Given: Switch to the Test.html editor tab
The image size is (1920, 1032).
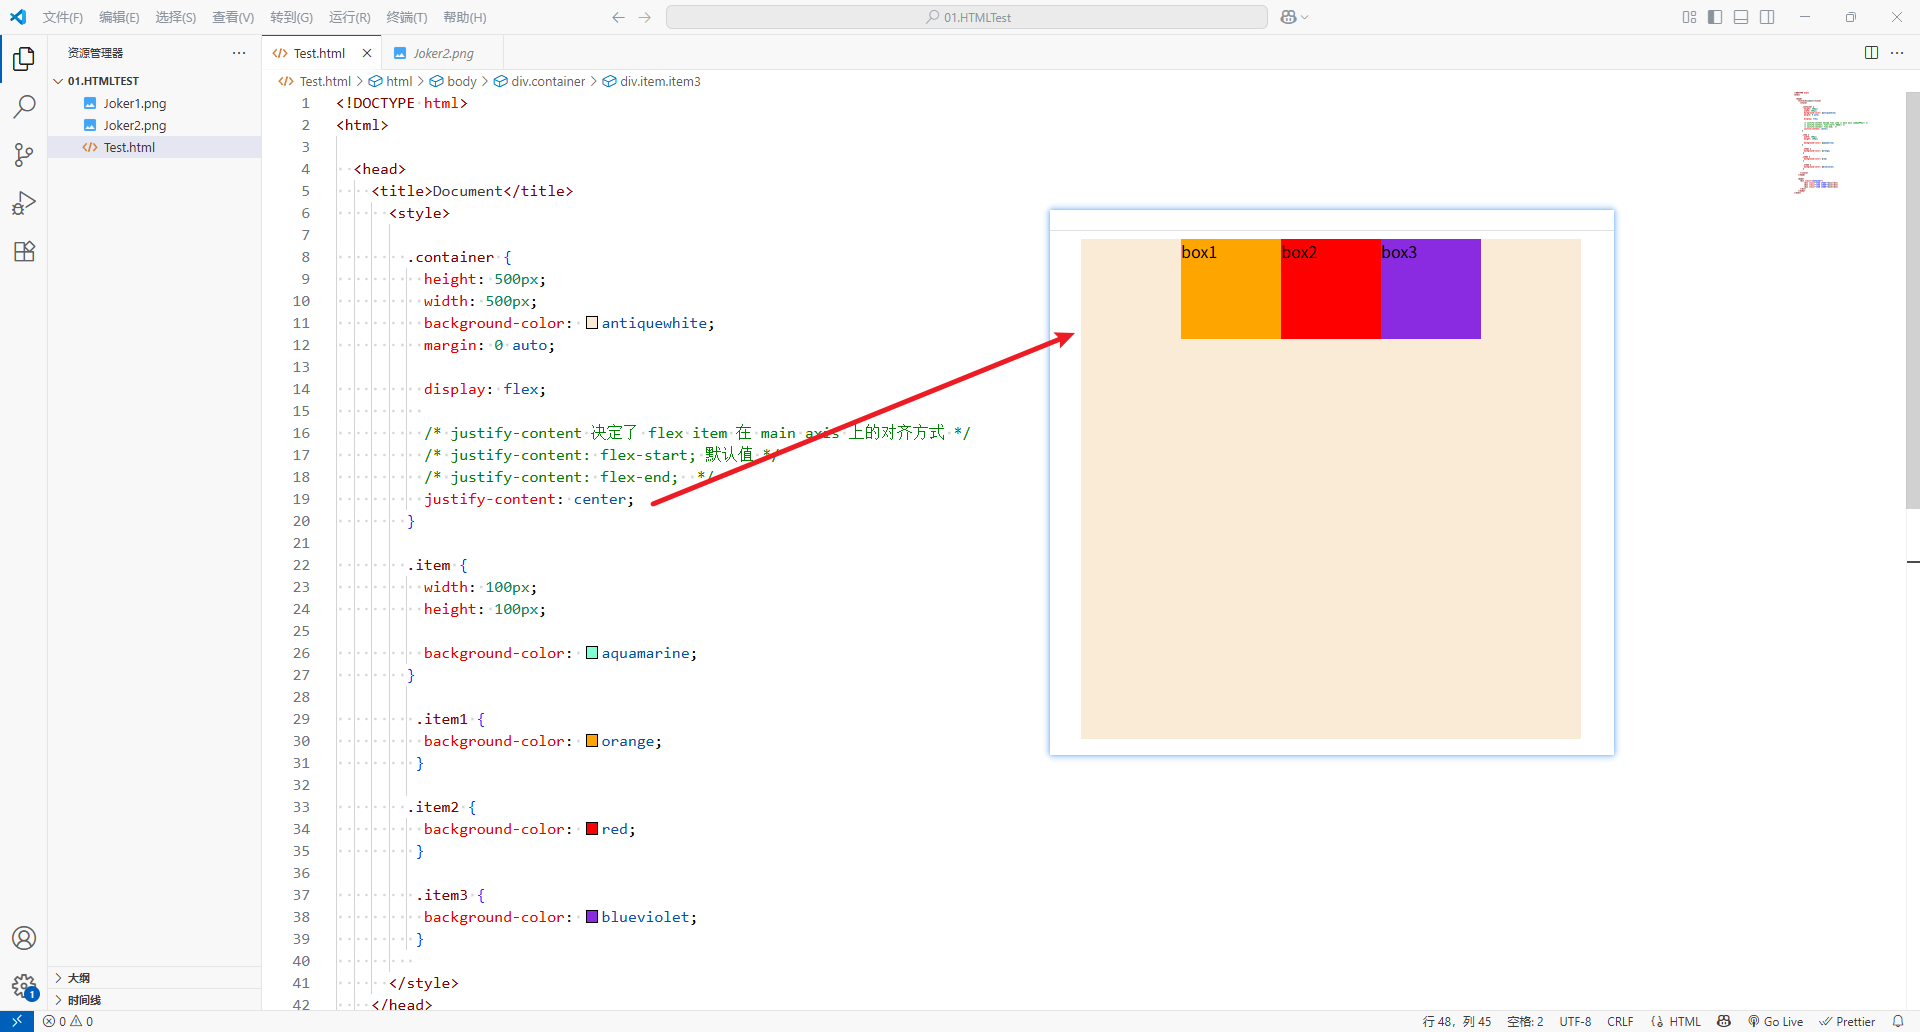Looking at the screenshot, I should [x=320, y=53].
